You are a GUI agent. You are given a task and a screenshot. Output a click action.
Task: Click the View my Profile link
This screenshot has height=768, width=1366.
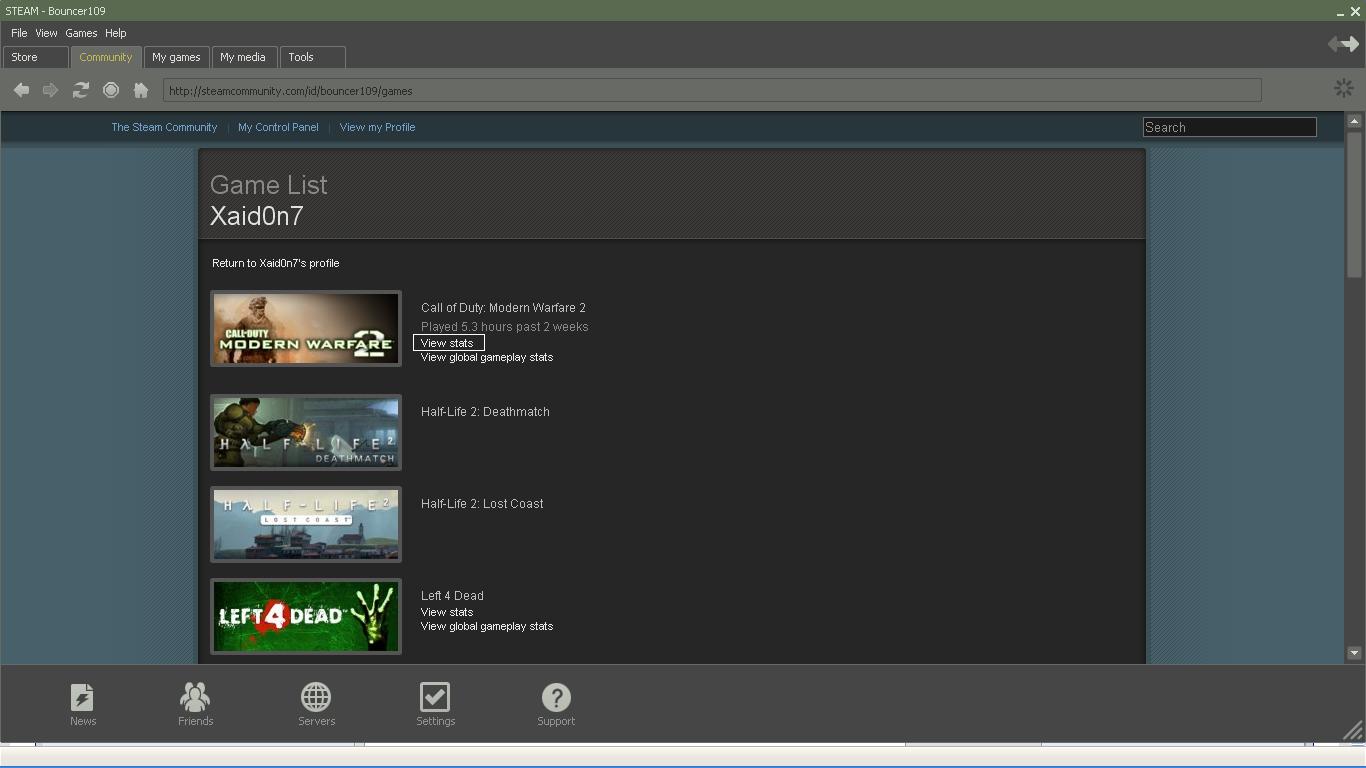pyautogui.click(x=377, y=127)
